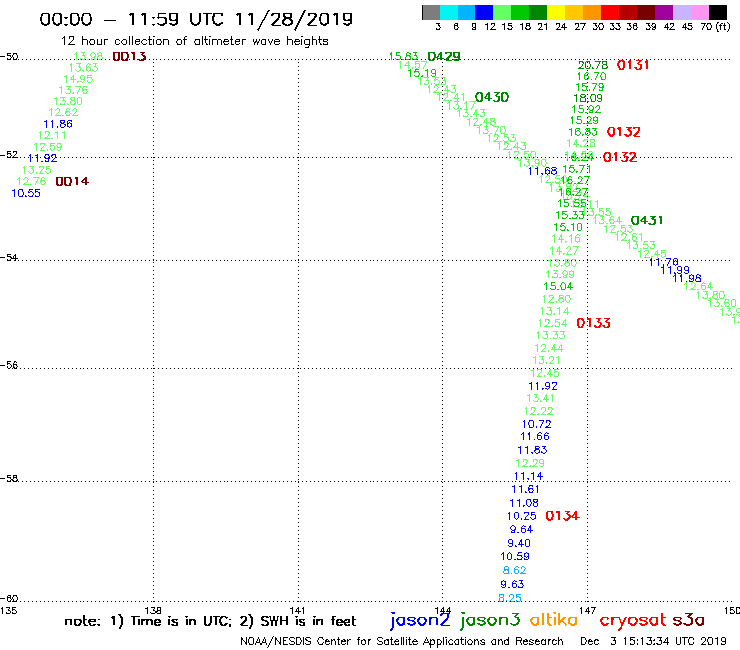
Task: Click the longitude axis label '138'
Action: point(153,610)
